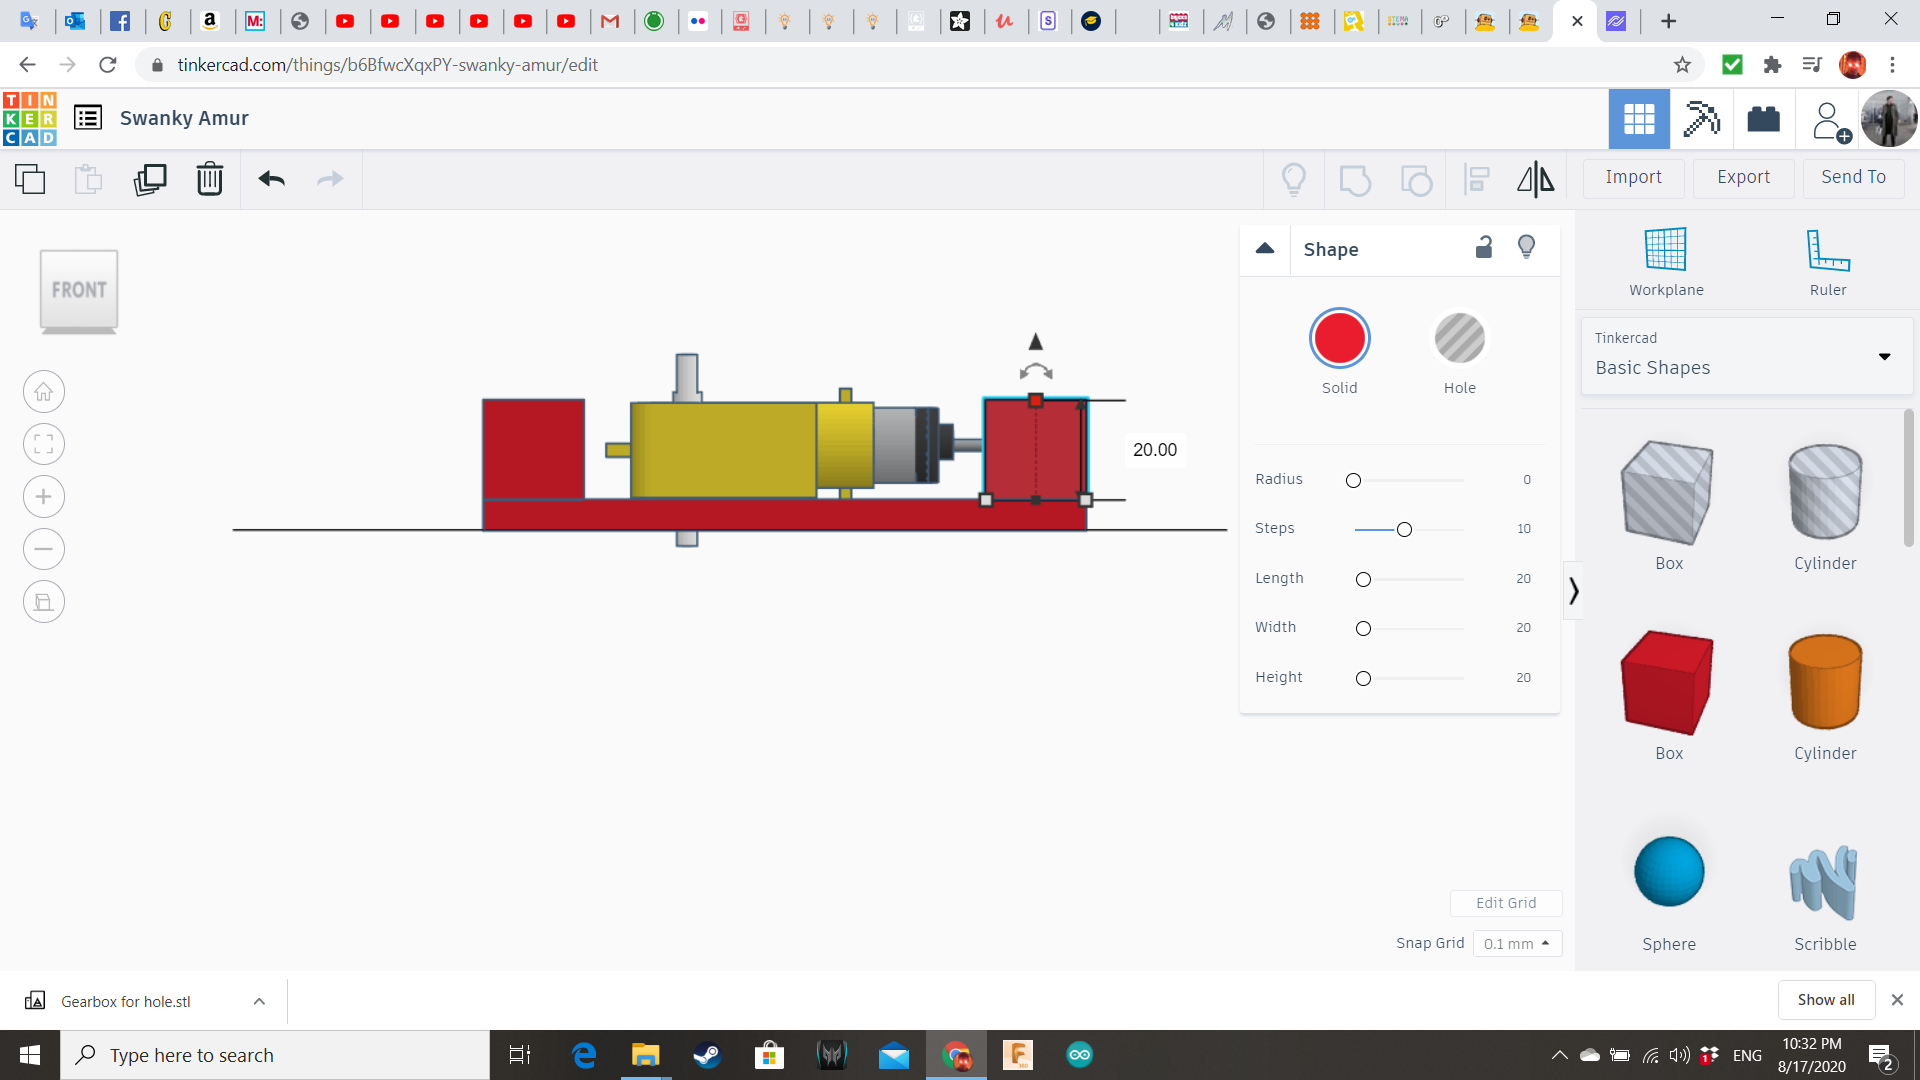Select the Mirror tool icon
The height and width of the screenshot is (1080, 1920).
point(1535,179)
